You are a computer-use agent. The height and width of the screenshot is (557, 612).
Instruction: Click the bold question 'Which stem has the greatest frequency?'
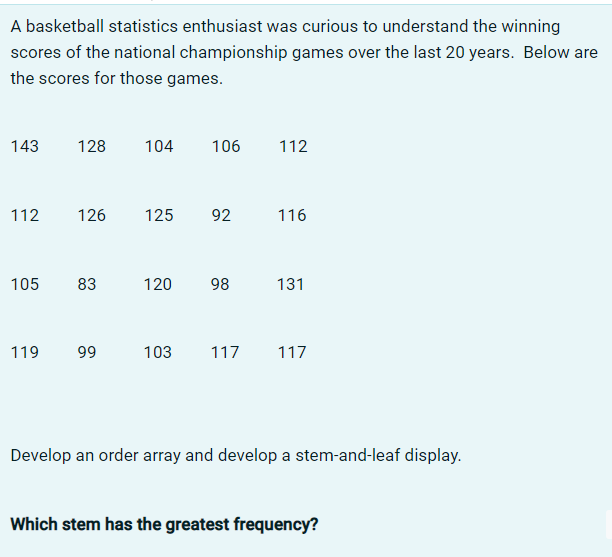pyautogui.click(x=164, y=524)
